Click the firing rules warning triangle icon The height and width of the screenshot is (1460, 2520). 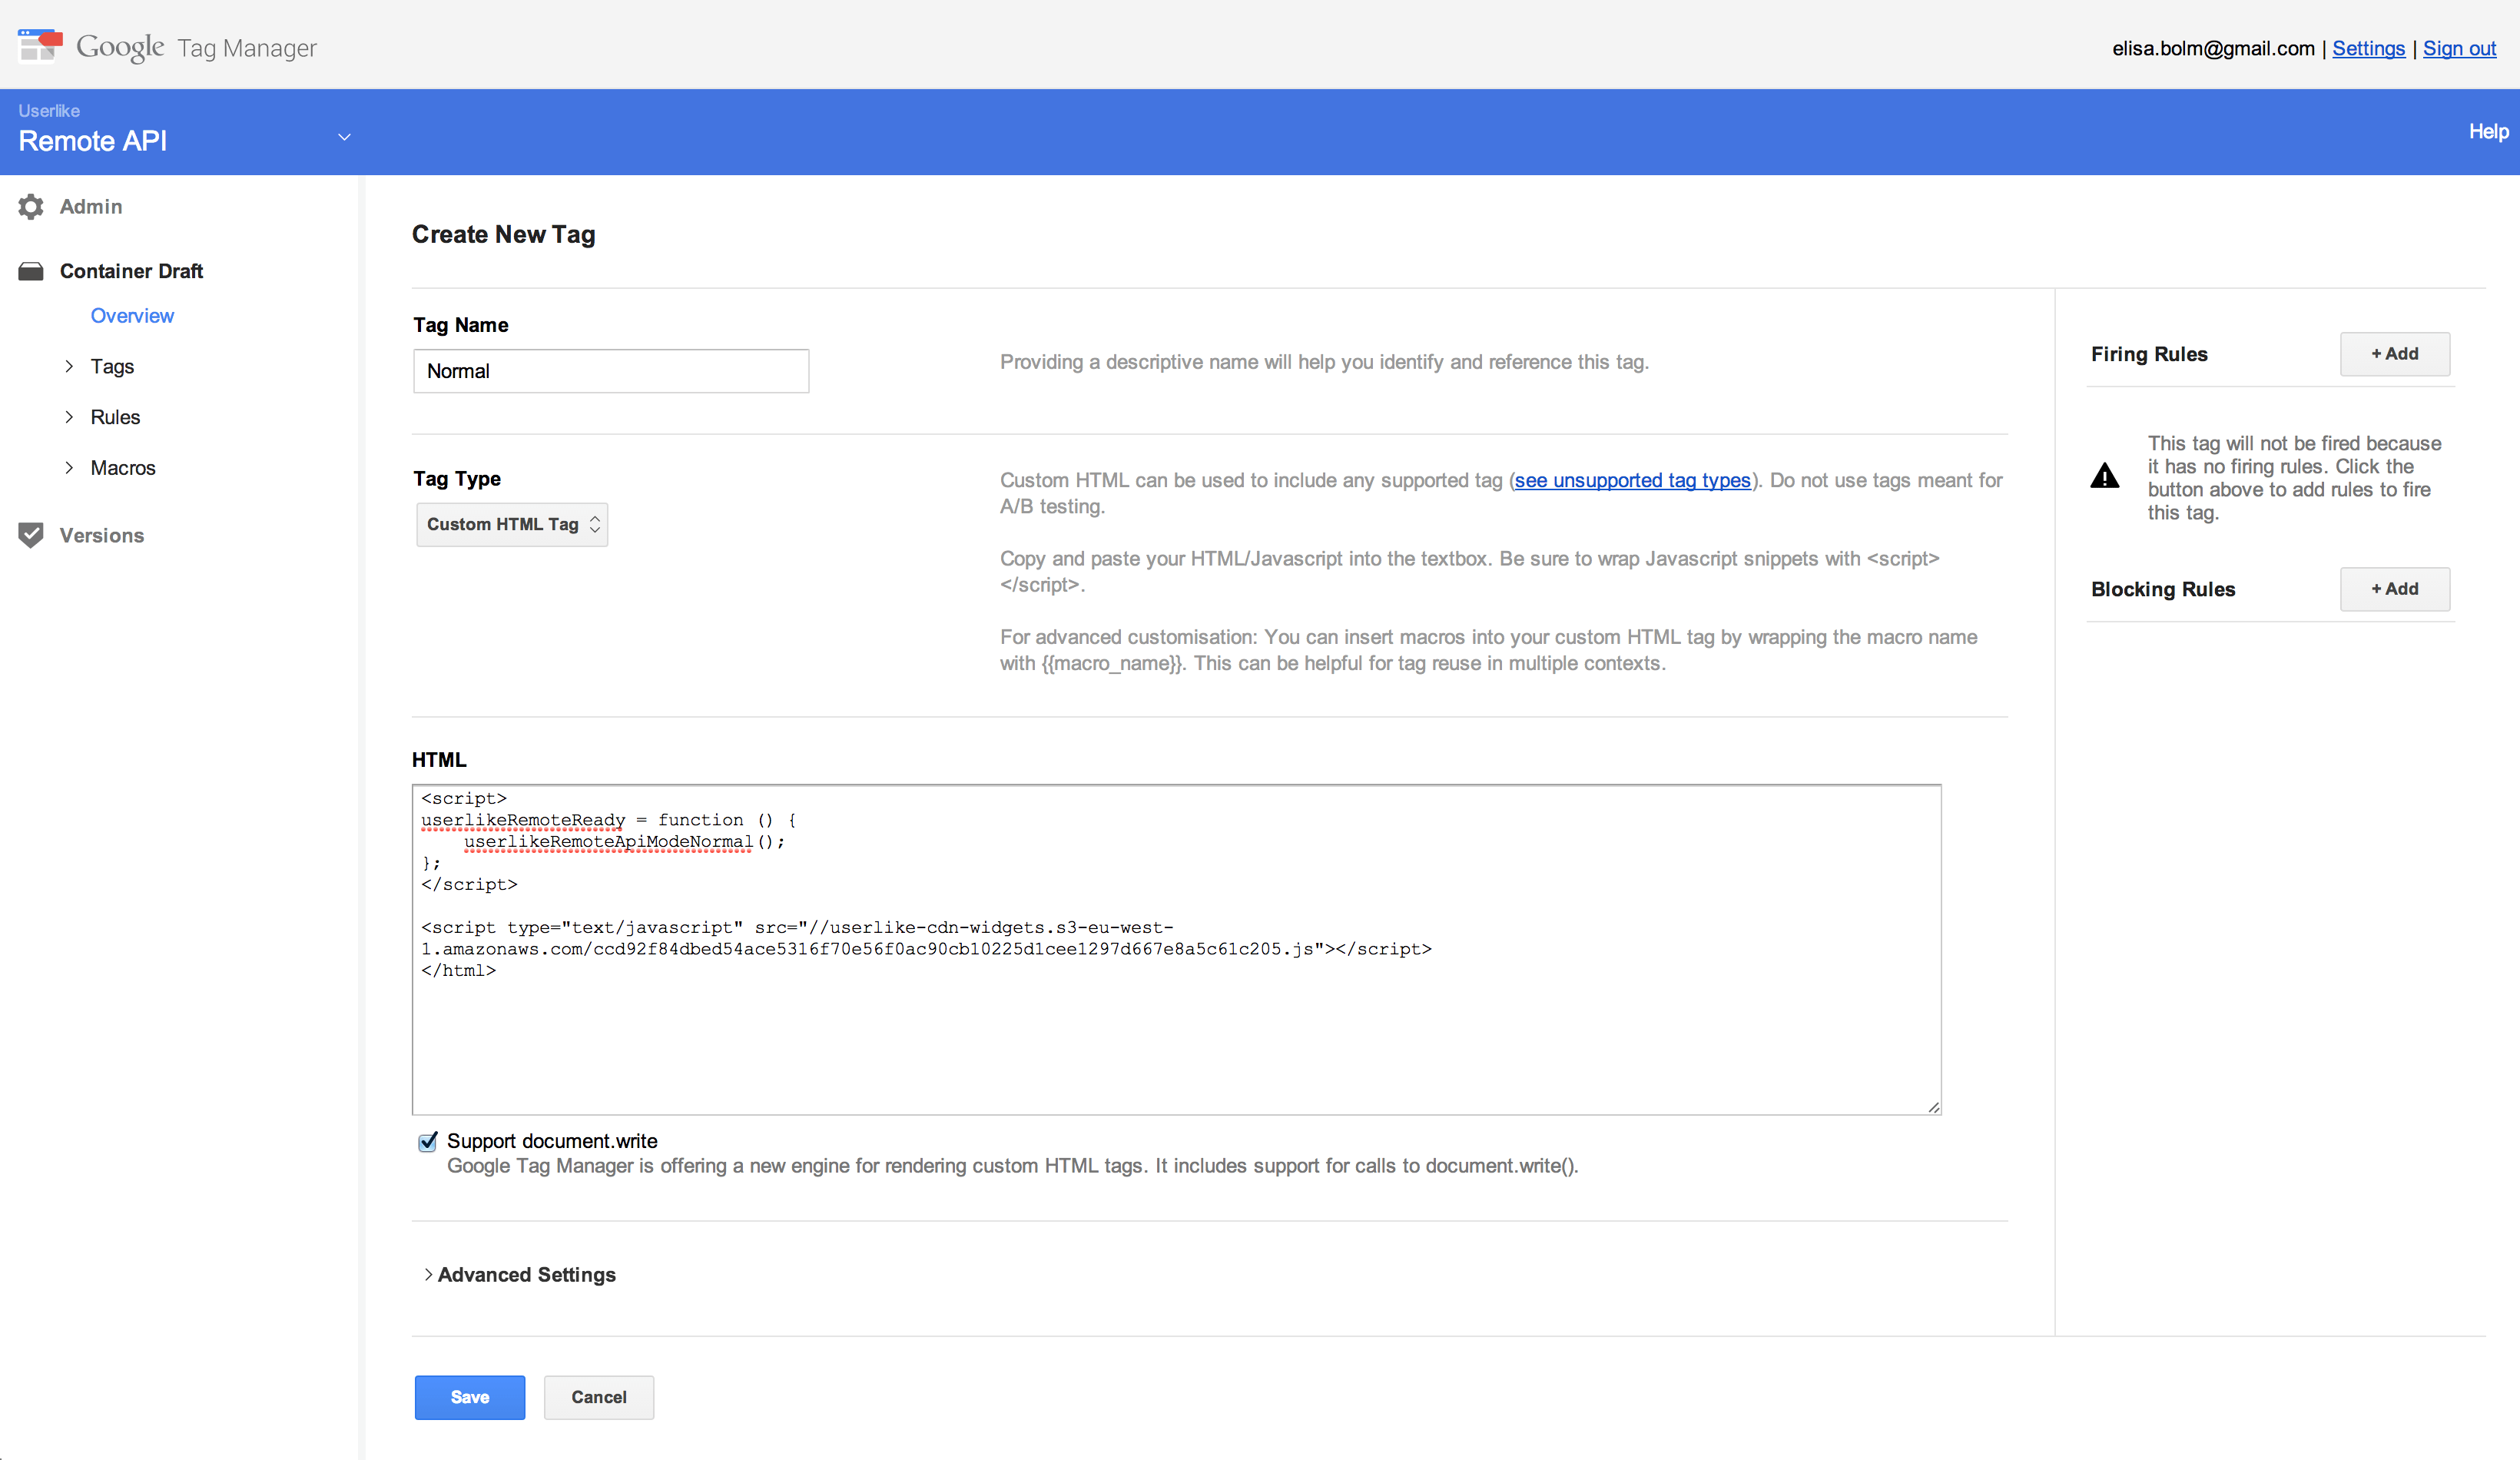[2105, 476]
